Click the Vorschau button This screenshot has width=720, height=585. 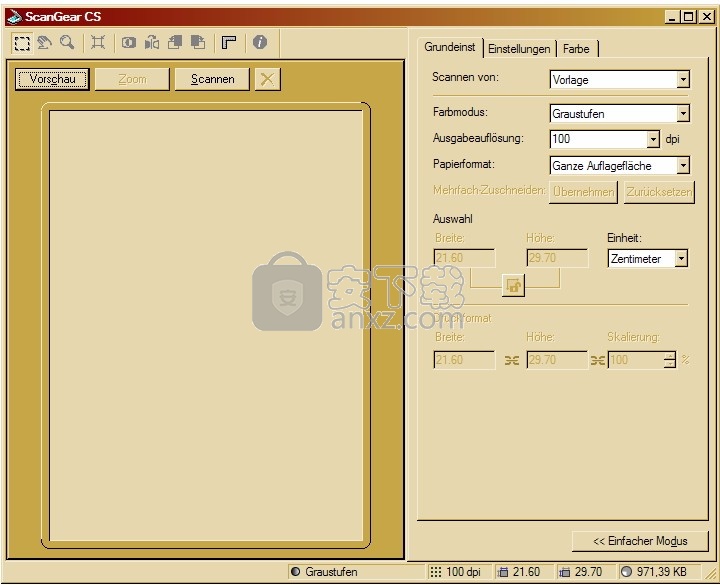[x=52, y=79]
